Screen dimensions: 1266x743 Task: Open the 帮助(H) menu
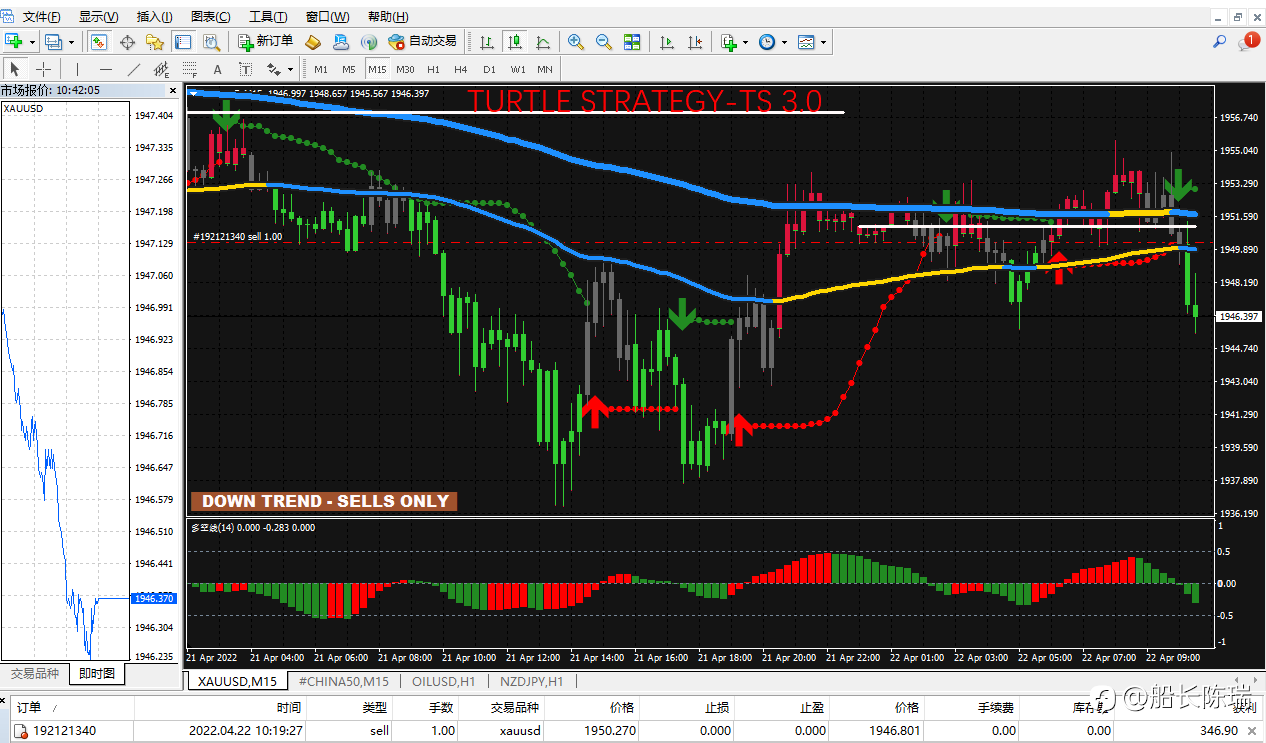(x=388, y=17)
